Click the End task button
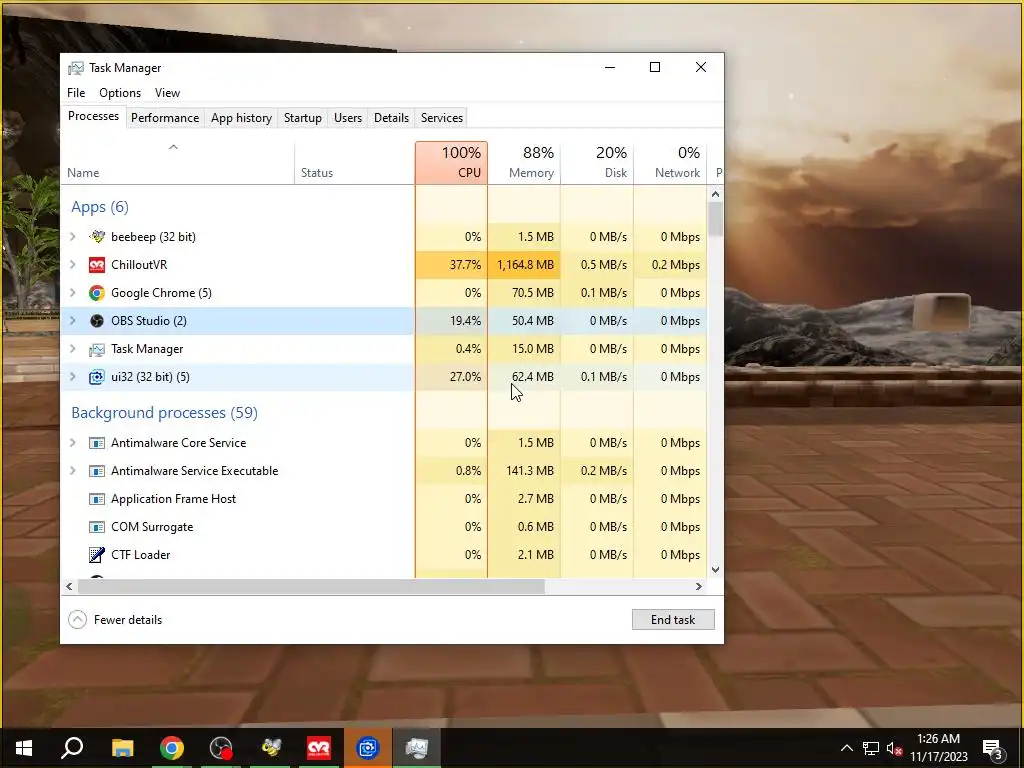The width and height of the screenshot is (1024, 768). pos(673,620)
